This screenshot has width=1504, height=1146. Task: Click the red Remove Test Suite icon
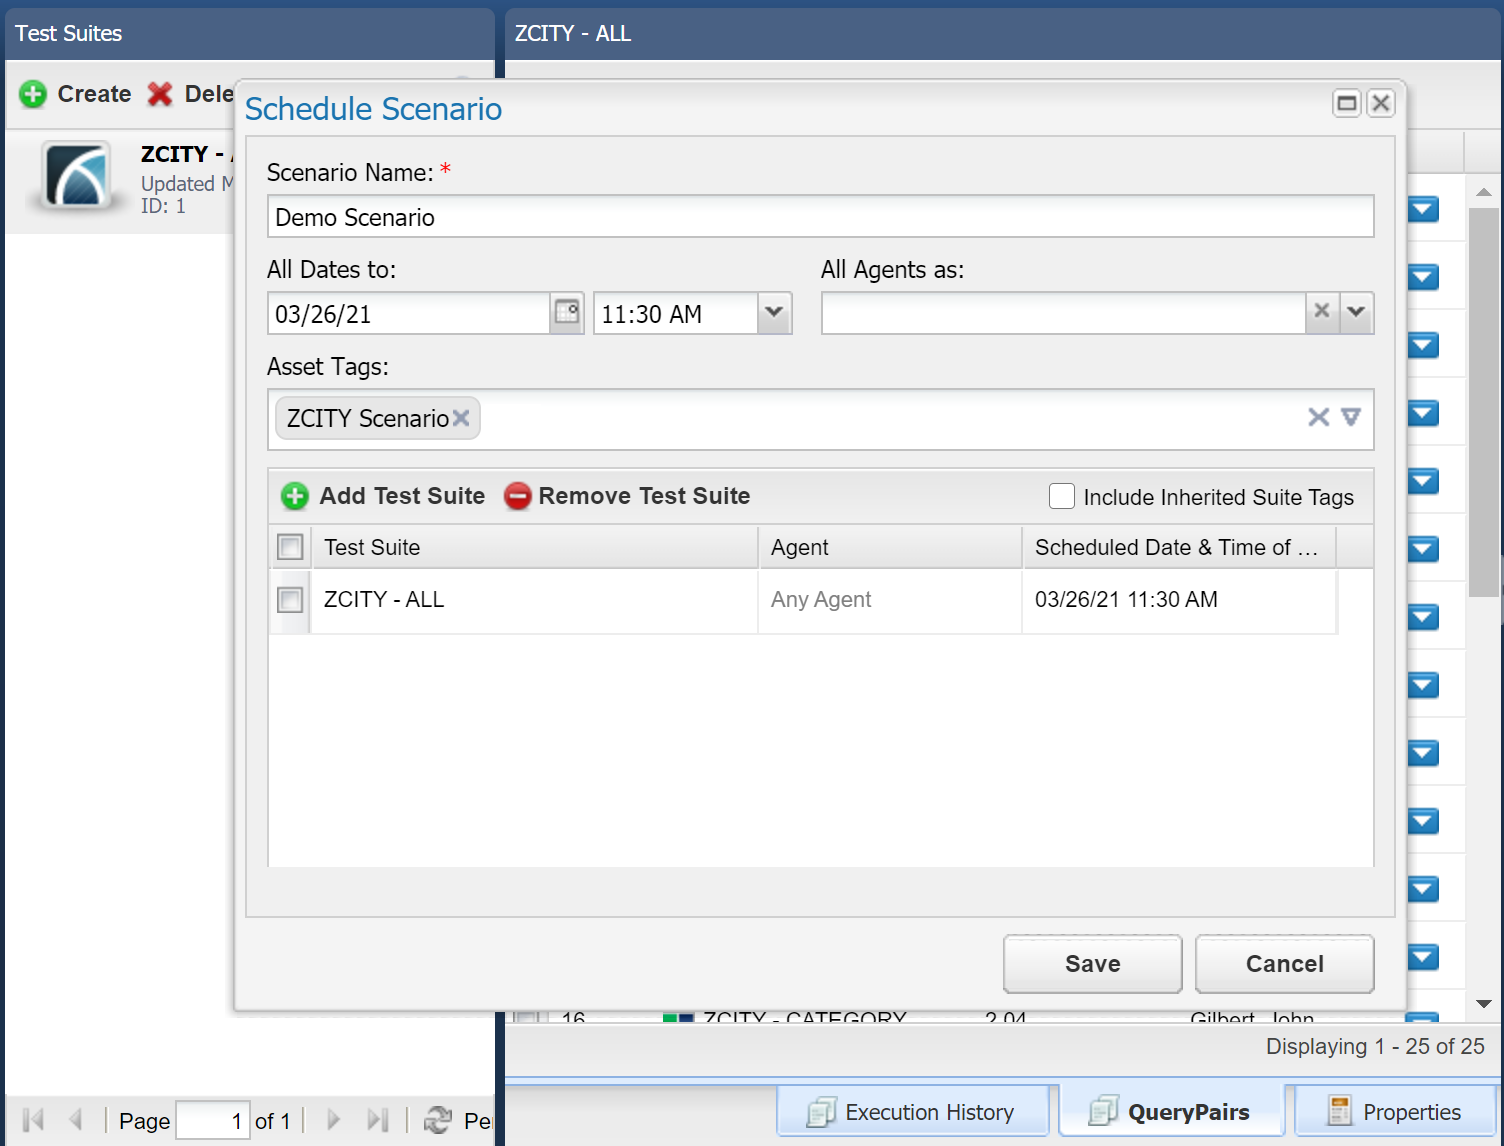tap(517, 496)
